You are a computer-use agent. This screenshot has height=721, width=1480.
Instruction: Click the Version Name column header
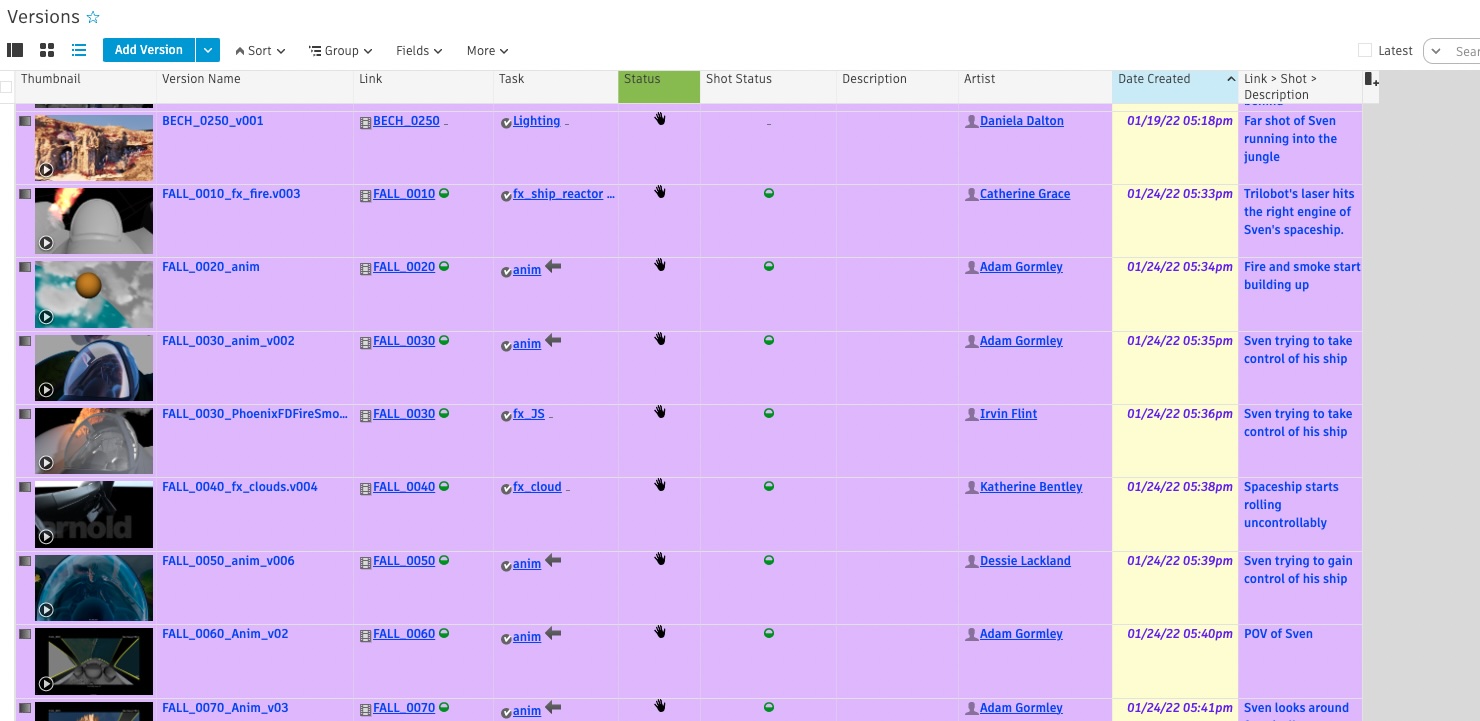255,87
